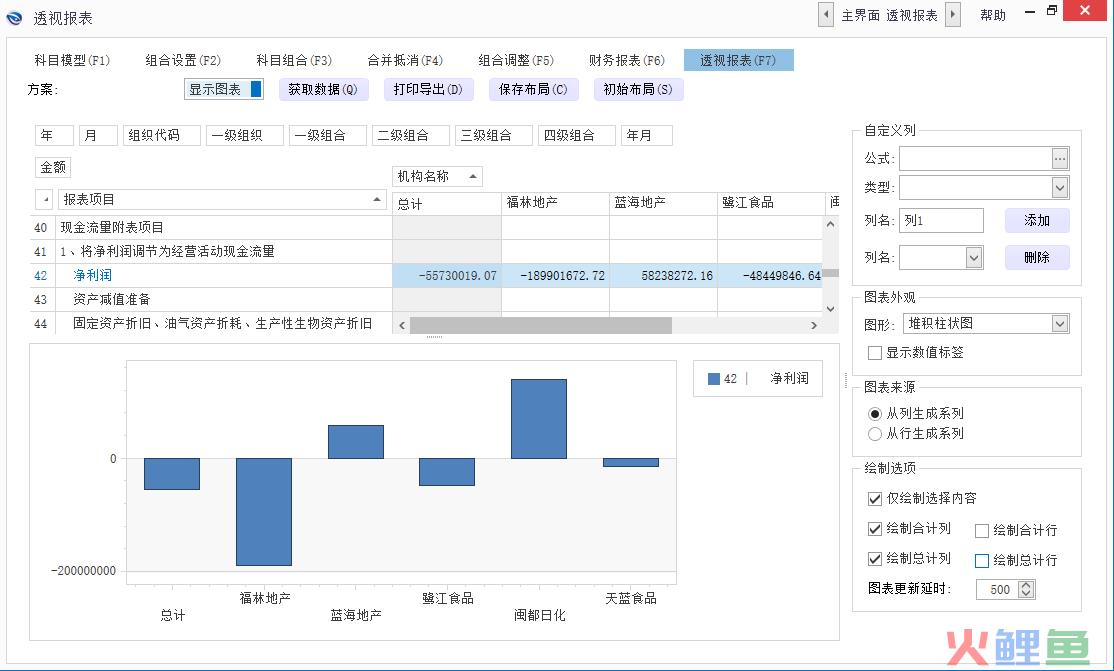Check 绘制总计行 checkbox
Image resolution: width=1114 pixels, height=671 pixels.
click(982, 561)
